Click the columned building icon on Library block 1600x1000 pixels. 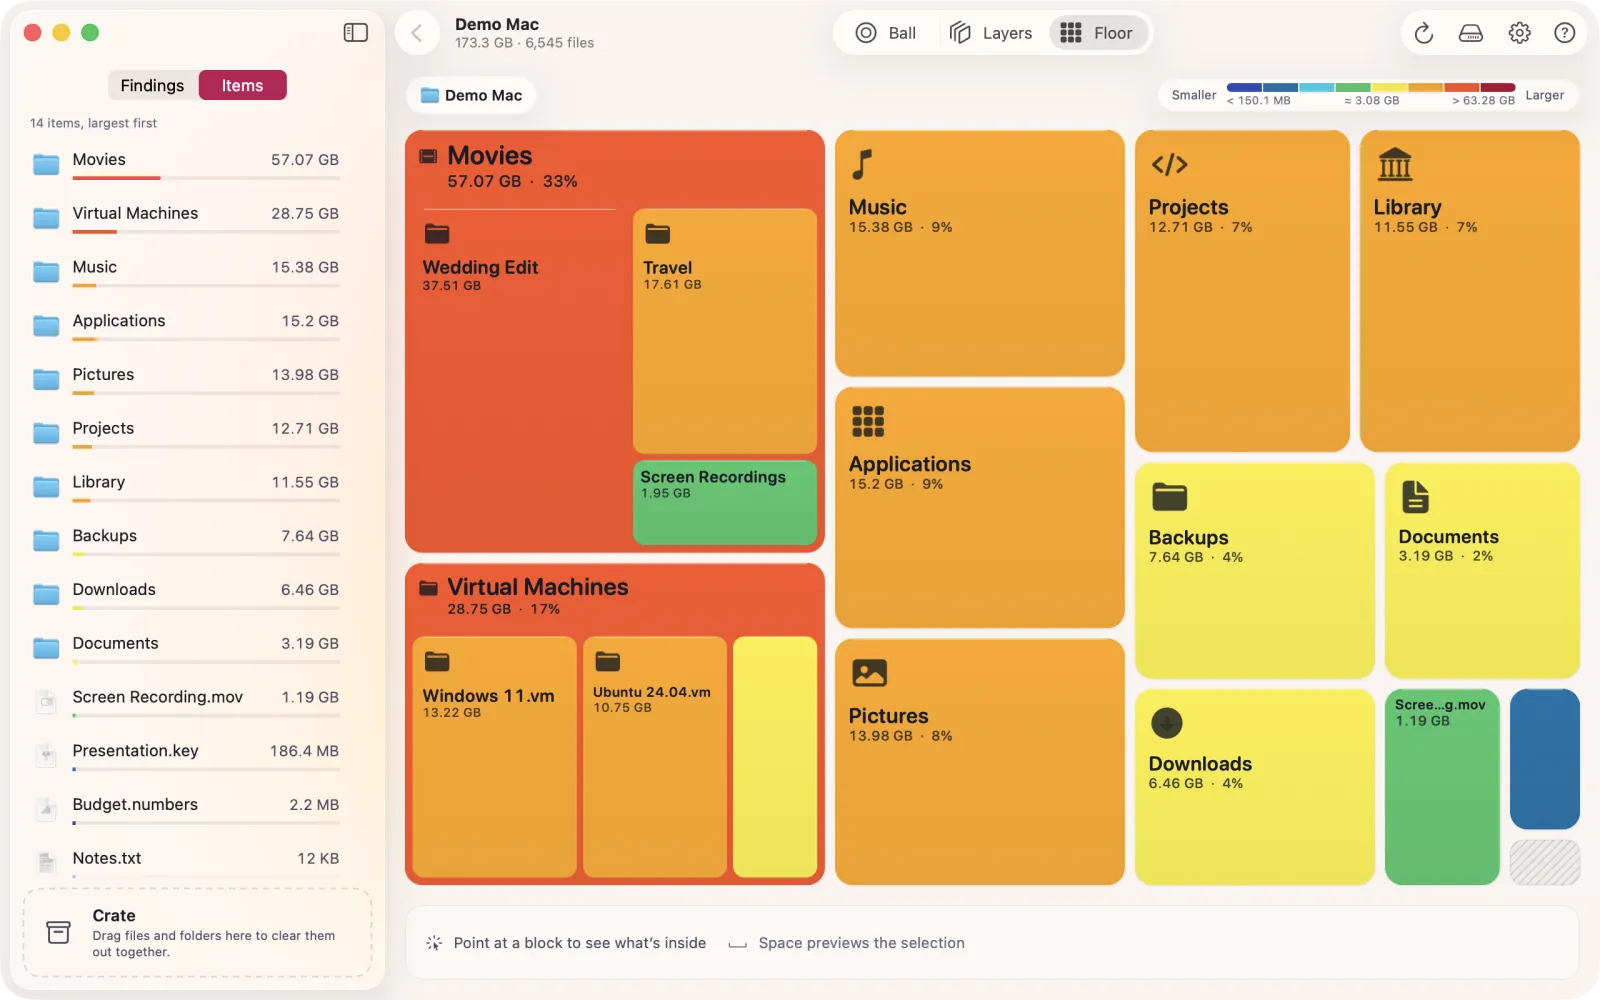click(1394, 164)
